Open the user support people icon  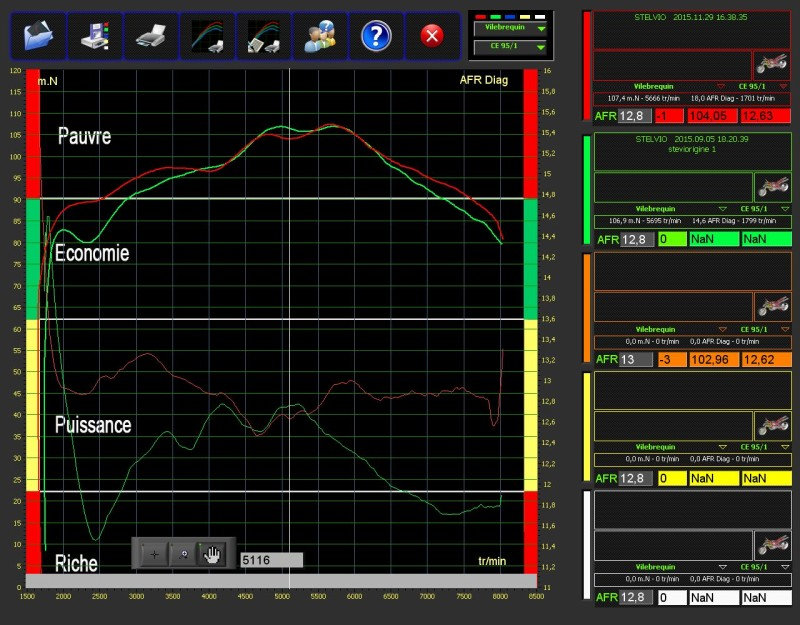320,36
